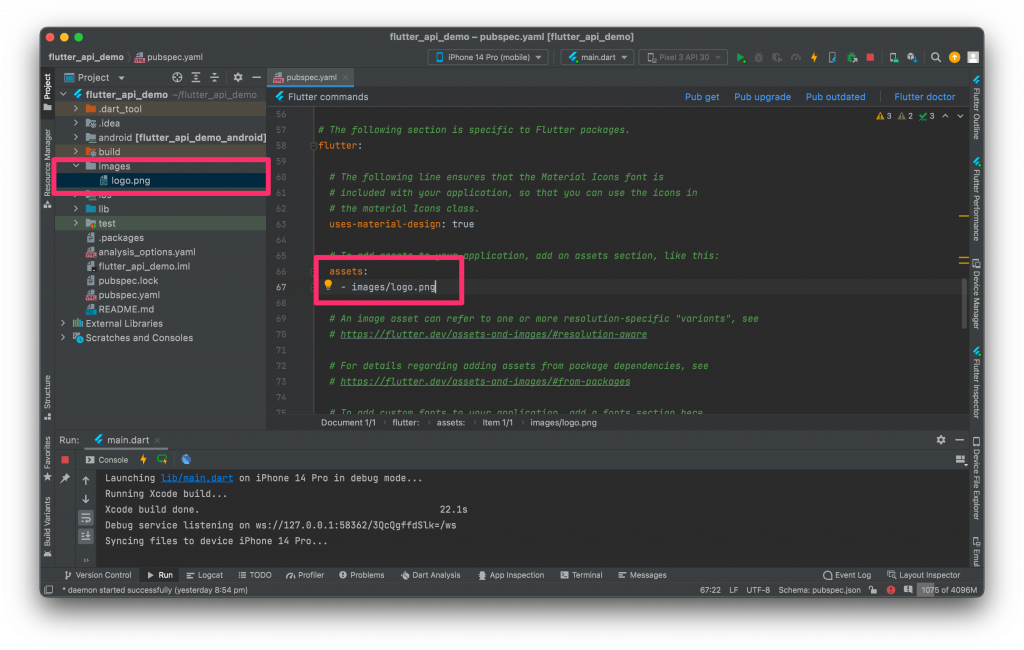Open the Flutter Inspector side panel
Image resolution: width=1024 pixels, height=650 pixels.
click(x=976, y=383)
